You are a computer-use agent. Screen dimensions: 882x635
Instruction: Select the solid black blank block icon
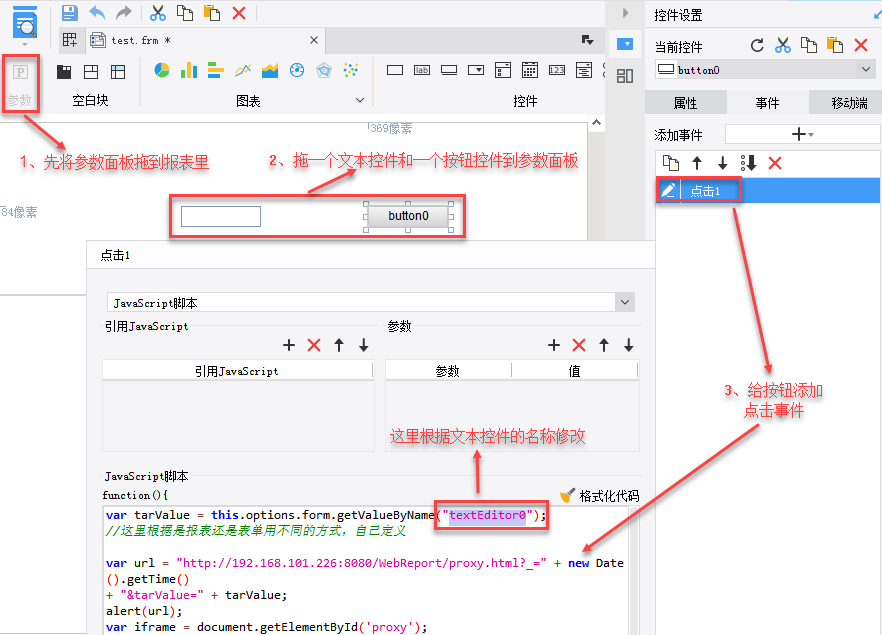pos(64,71)
